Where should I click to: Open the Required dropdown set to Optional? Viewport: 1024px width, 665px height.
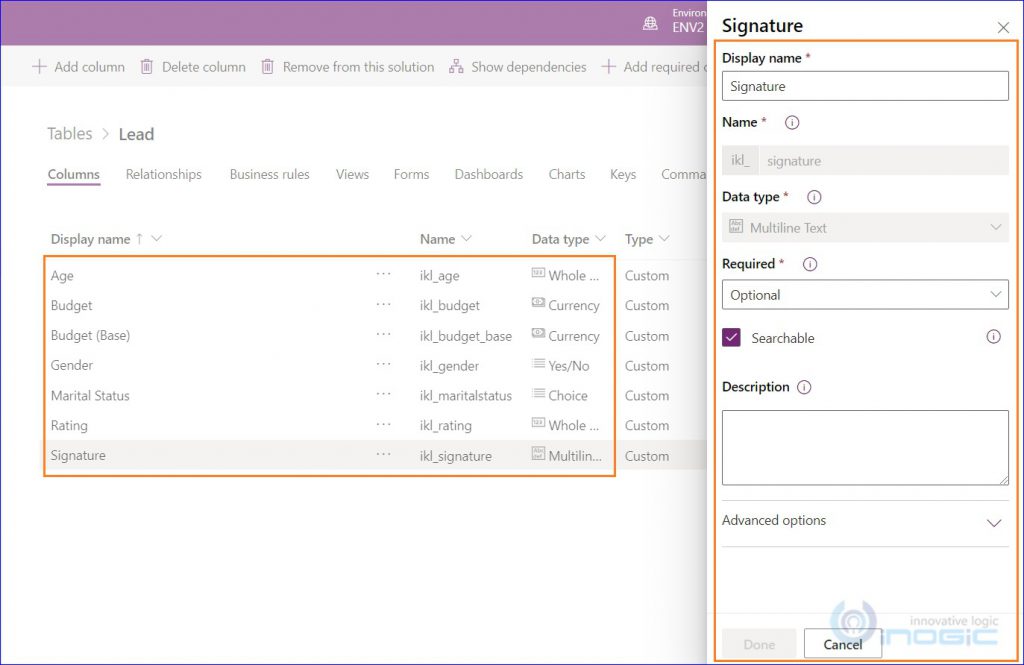point(865,295)
